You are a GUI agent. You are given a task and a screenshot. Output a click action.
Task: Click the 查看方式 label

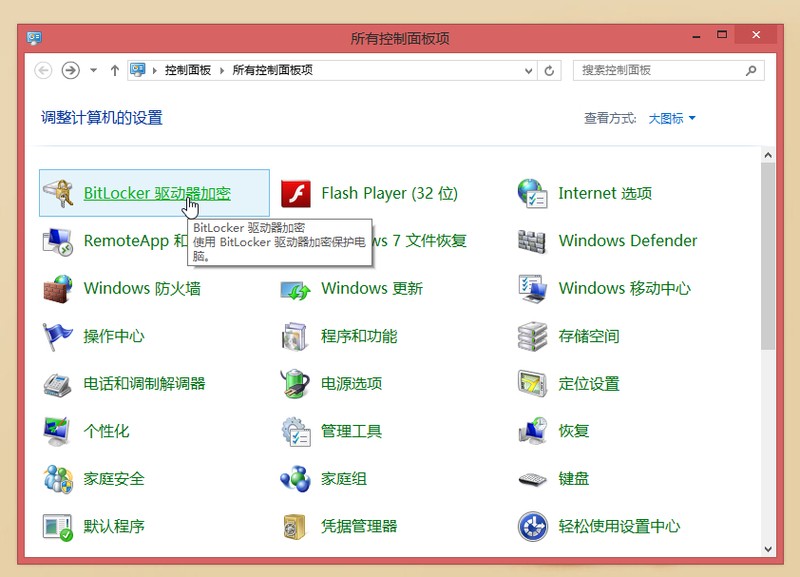coord(610,118)
